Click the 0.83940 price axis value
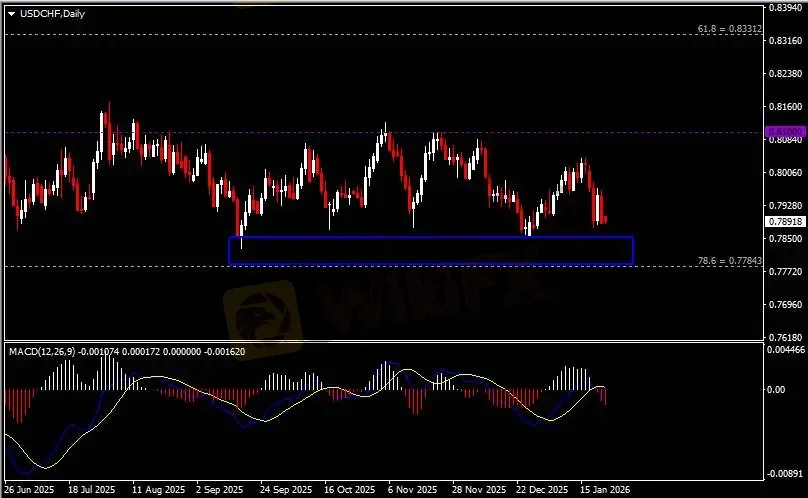This screenshot has width=808, height=498. tap(783, 8)
